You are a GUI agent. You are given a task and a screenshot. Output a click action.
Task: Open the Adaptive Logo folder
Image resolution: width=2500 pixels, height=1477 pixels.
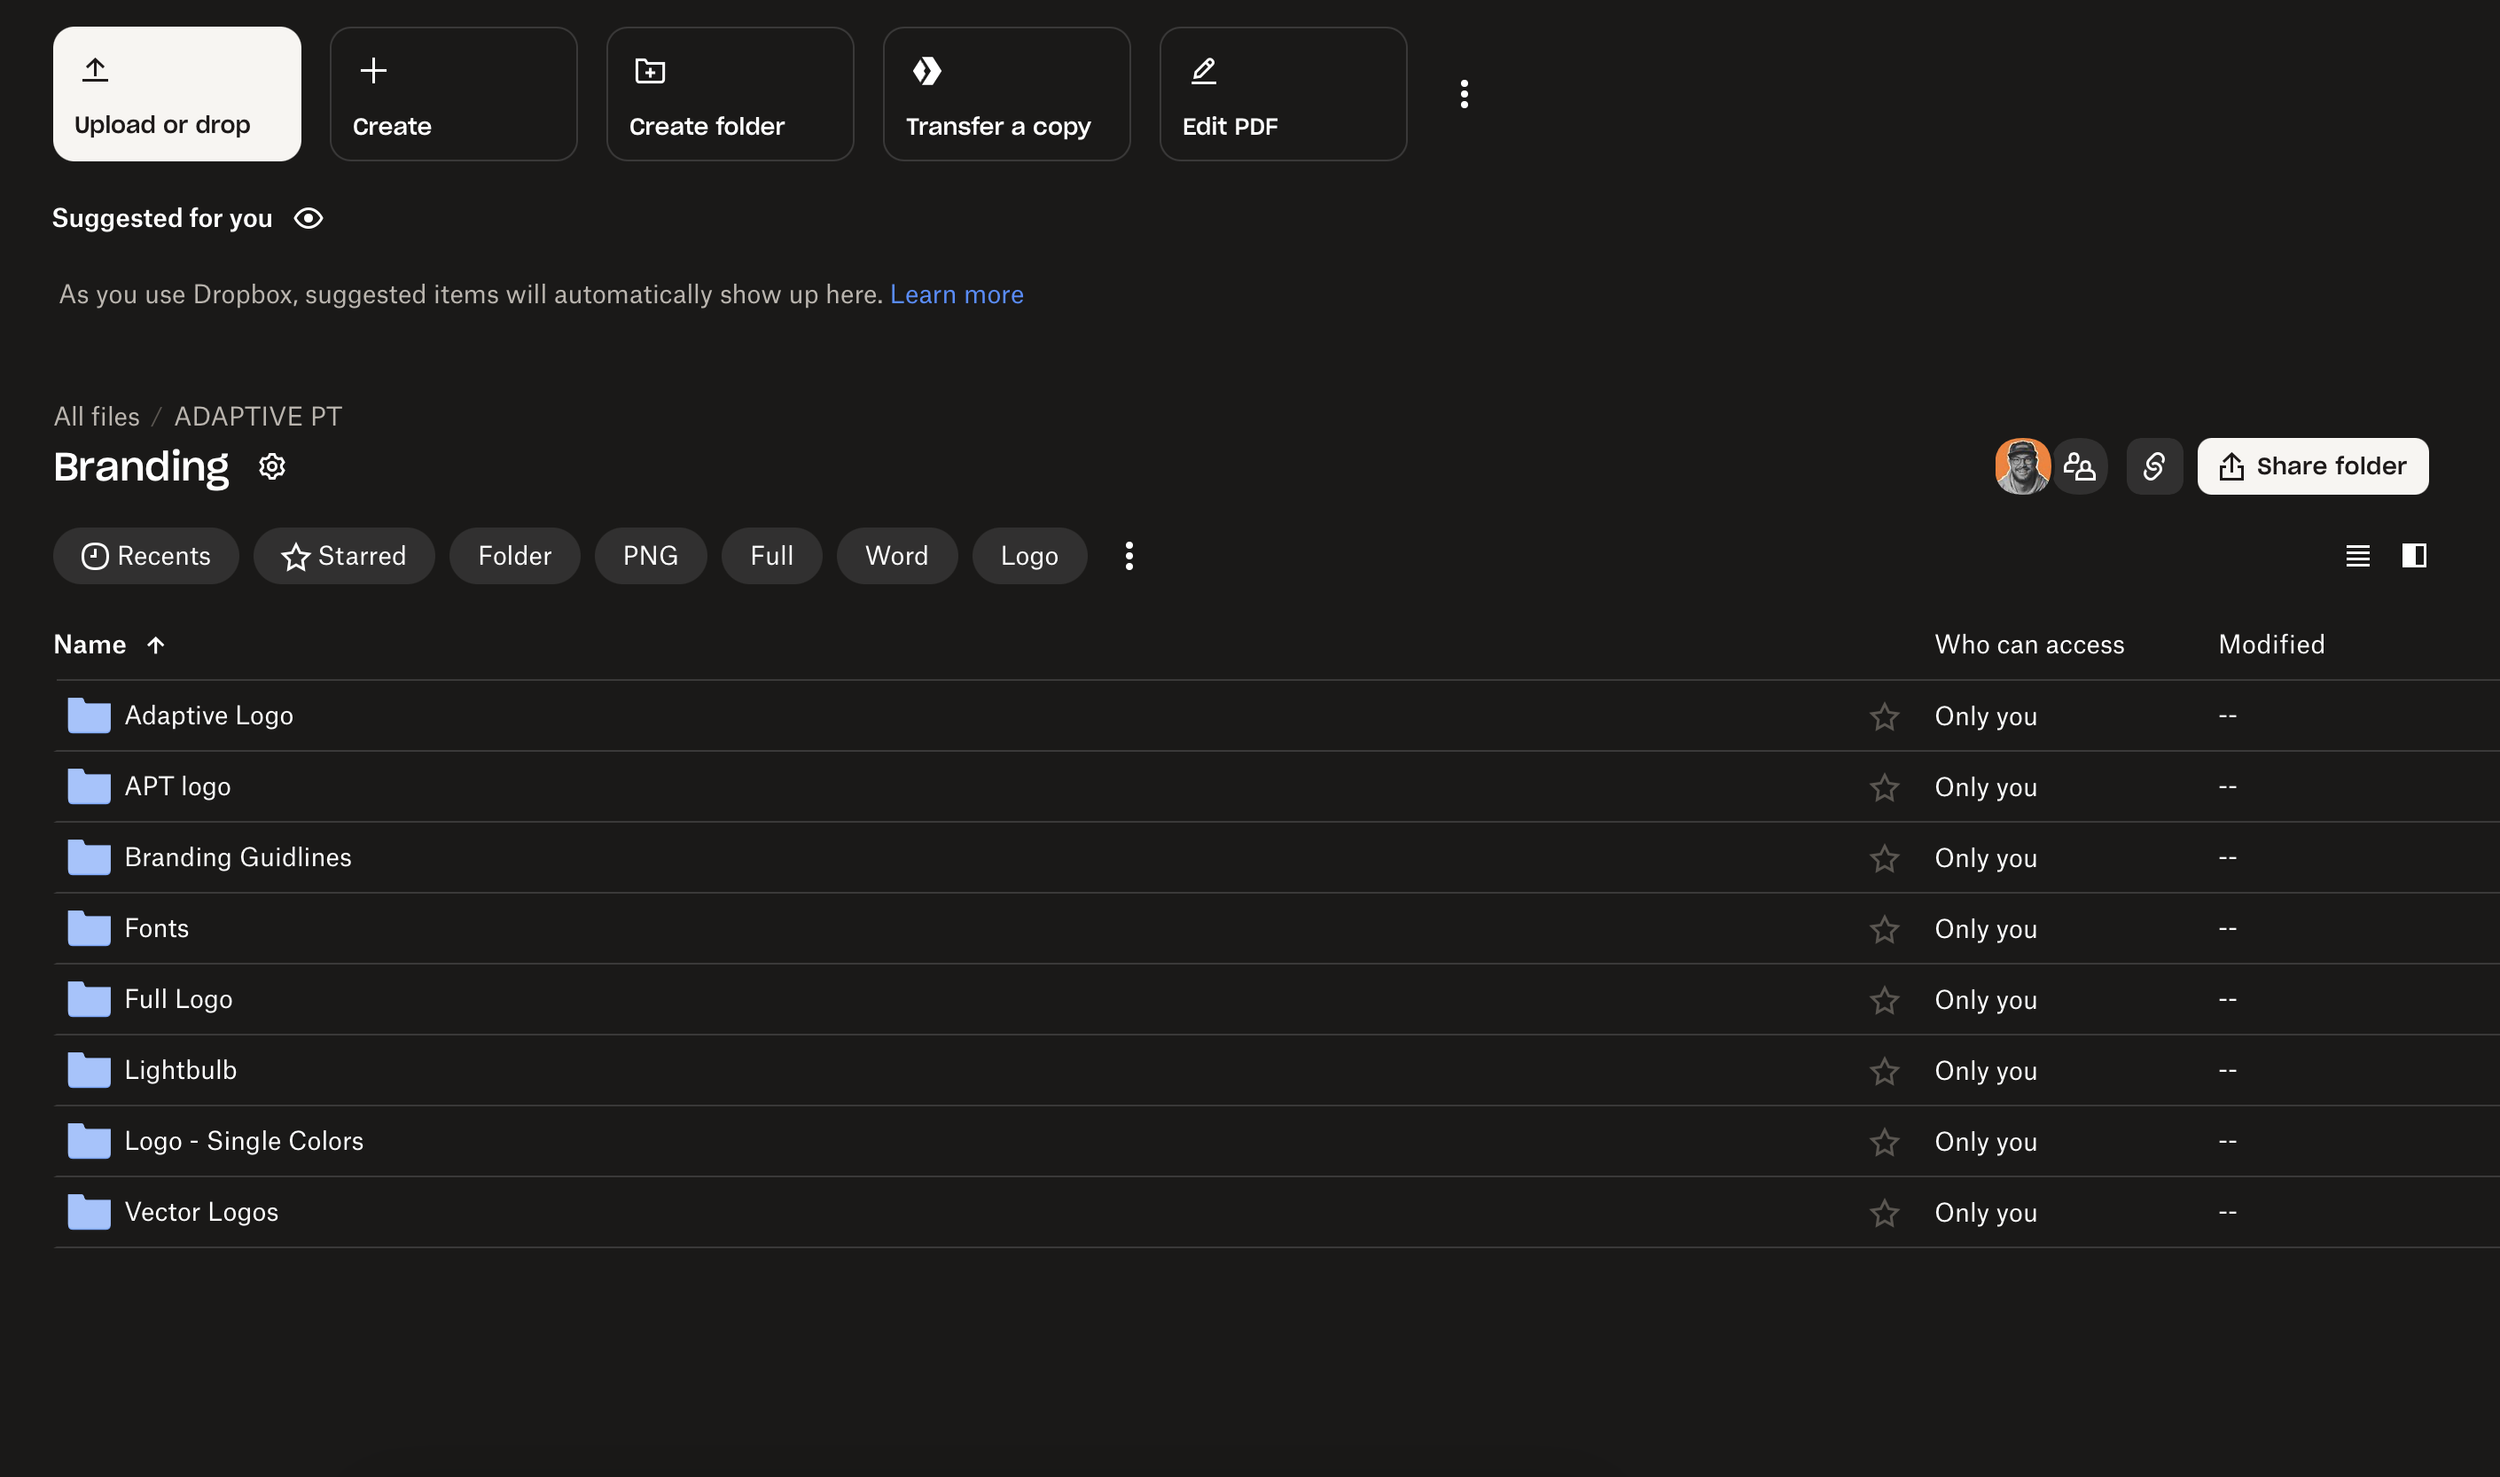click(x=208, y=716)
